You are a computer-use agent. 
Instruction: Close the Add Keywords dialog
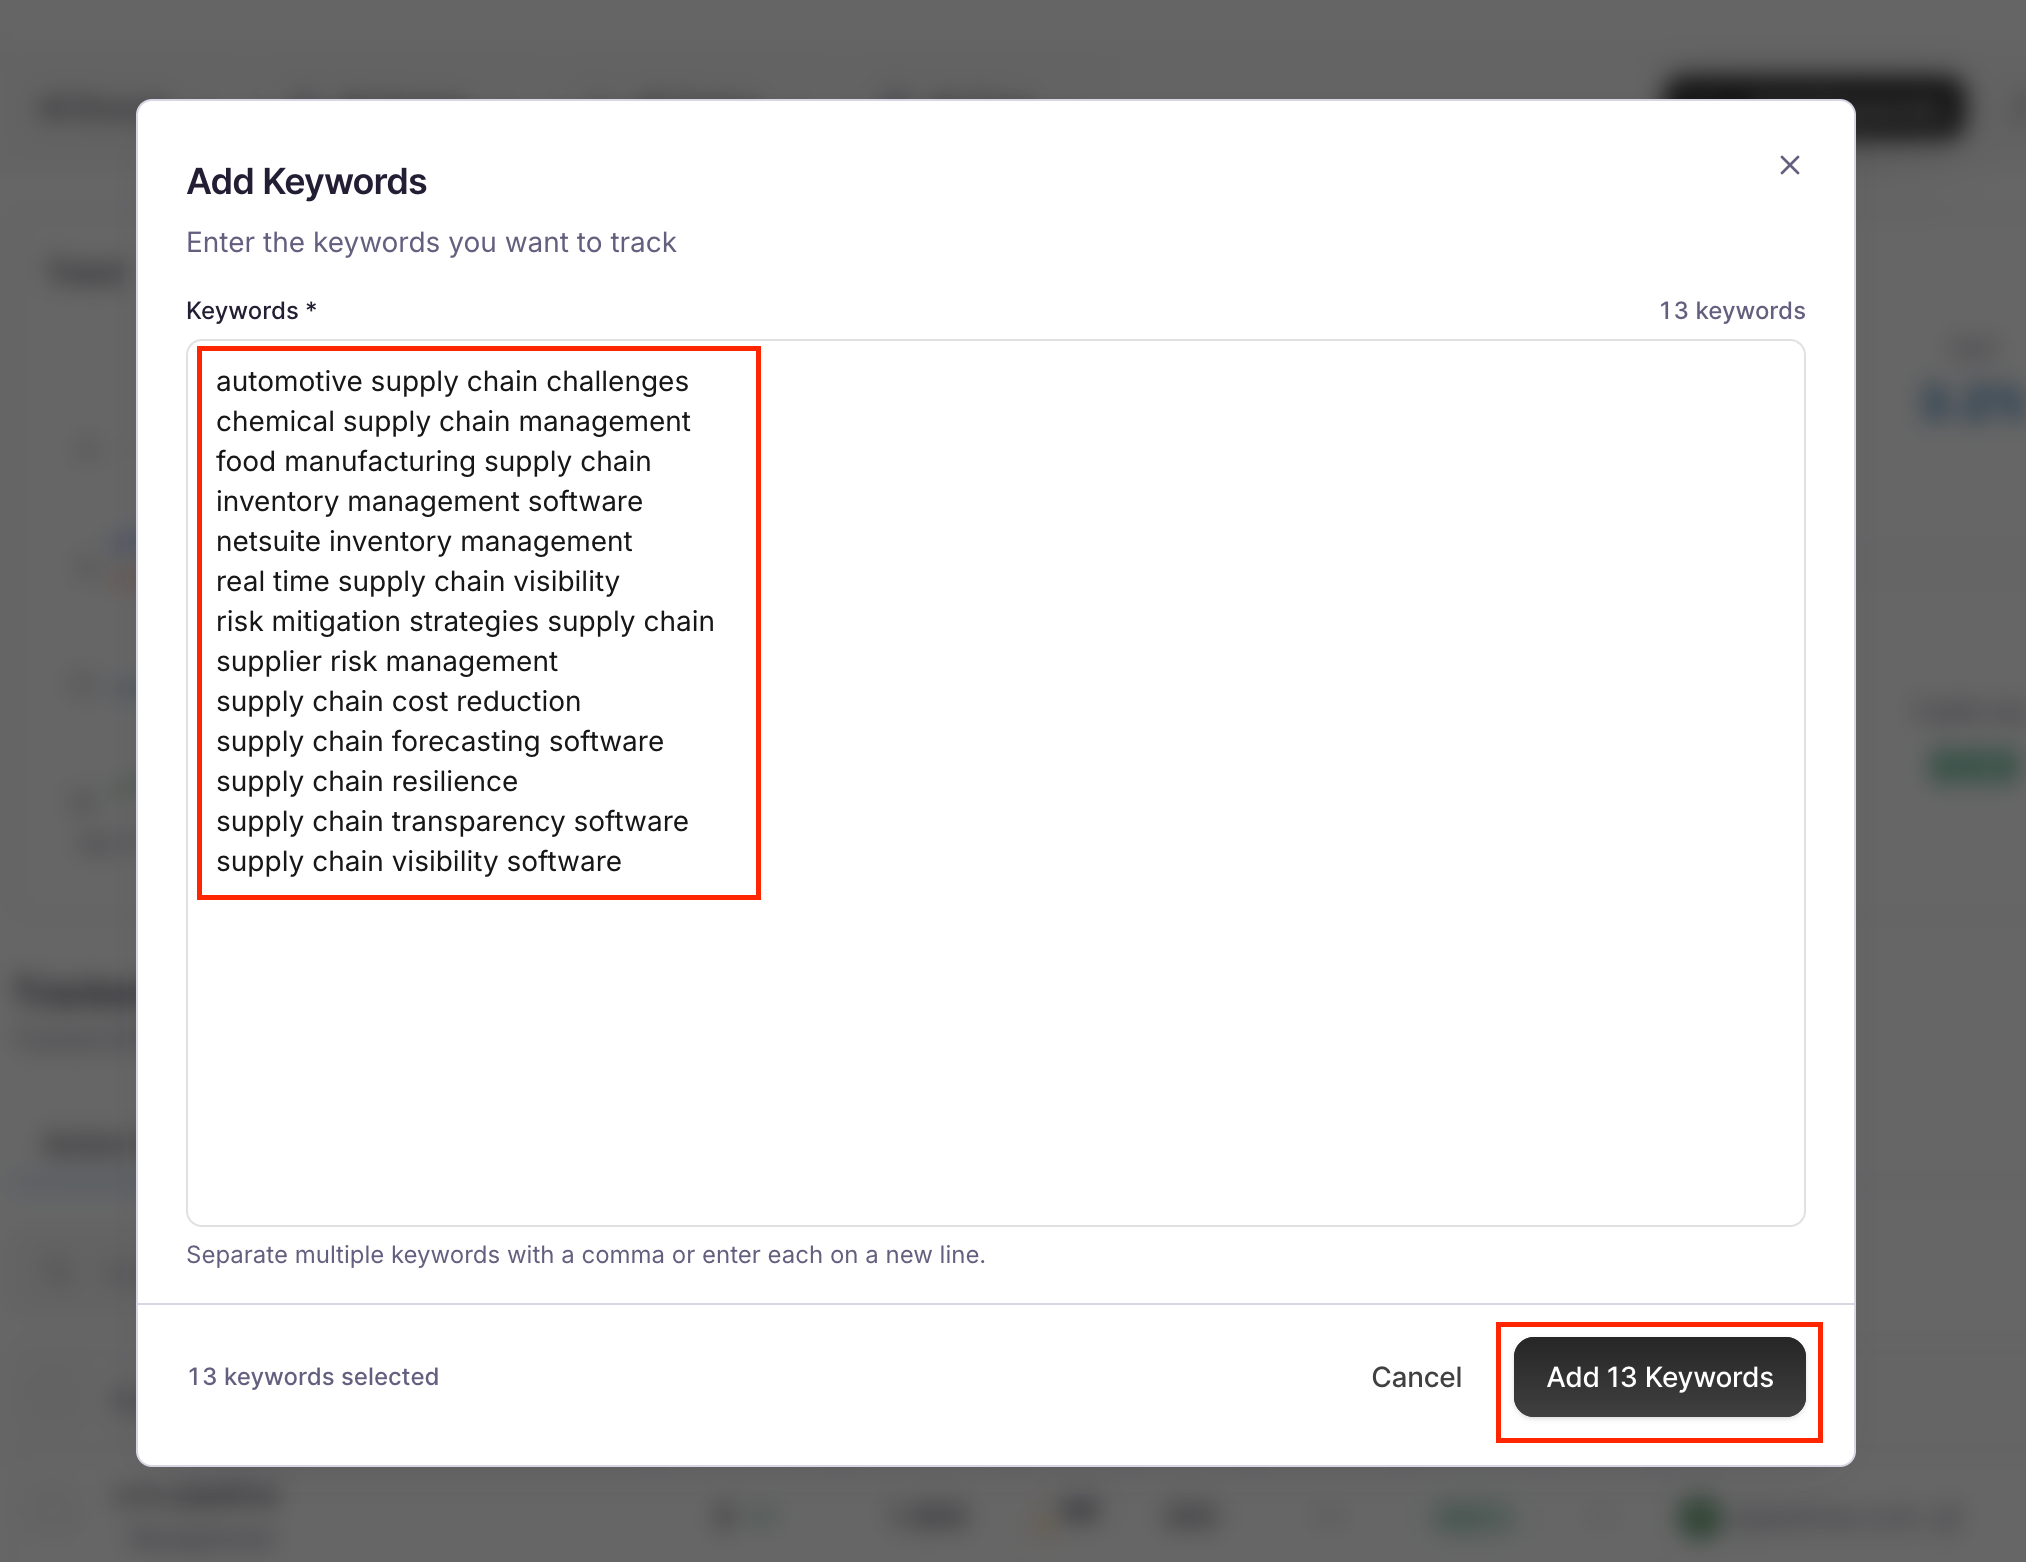click(1789, 165)
